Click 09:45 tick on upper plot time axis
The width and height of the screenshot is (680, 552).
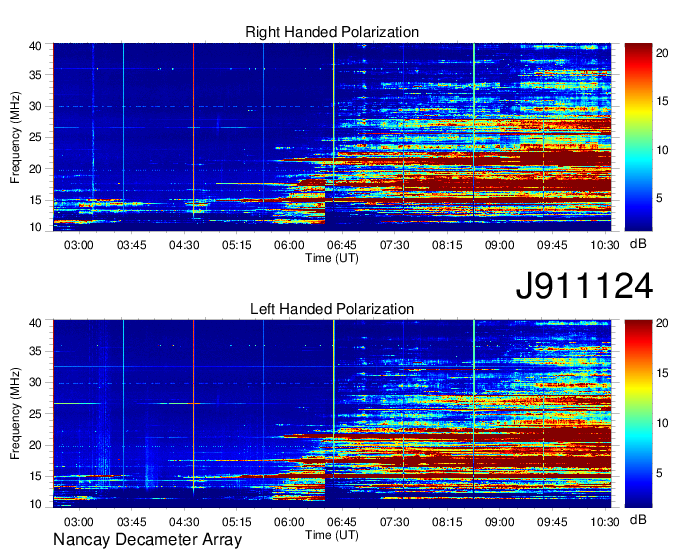click(x=552, y=245)
